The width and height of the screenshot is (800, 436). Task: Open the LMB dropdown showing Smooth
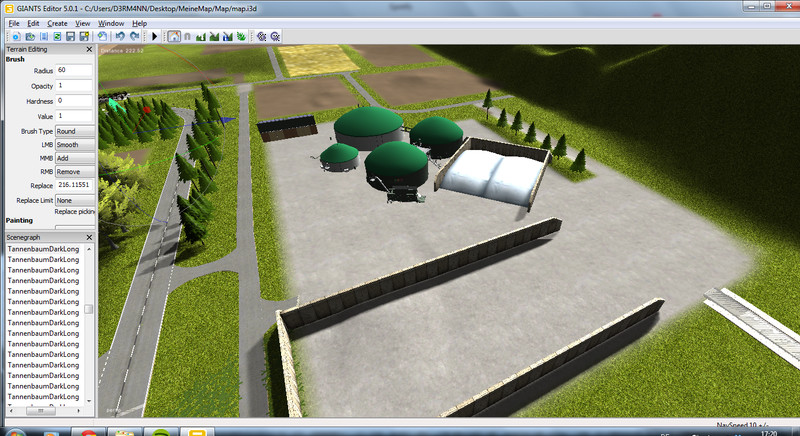coord(75,145)
